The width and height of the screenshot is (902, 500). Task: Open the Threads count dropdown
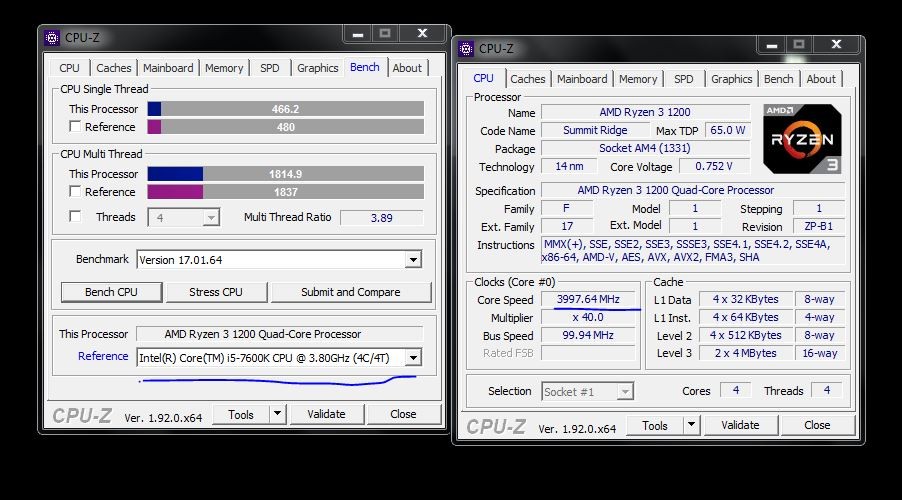tap(211, 217)
